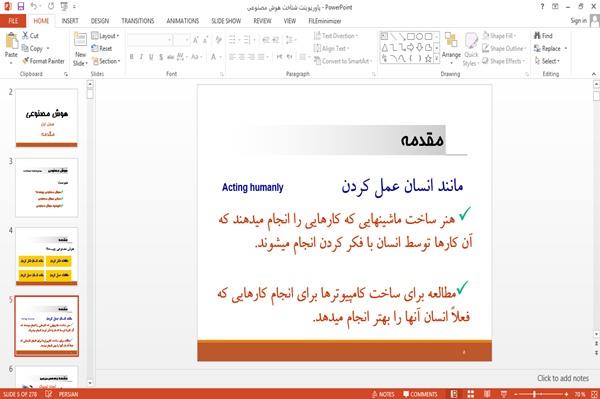Click the Save icon in quick access toolbar

pyautogui.click(x=21, y=7)
